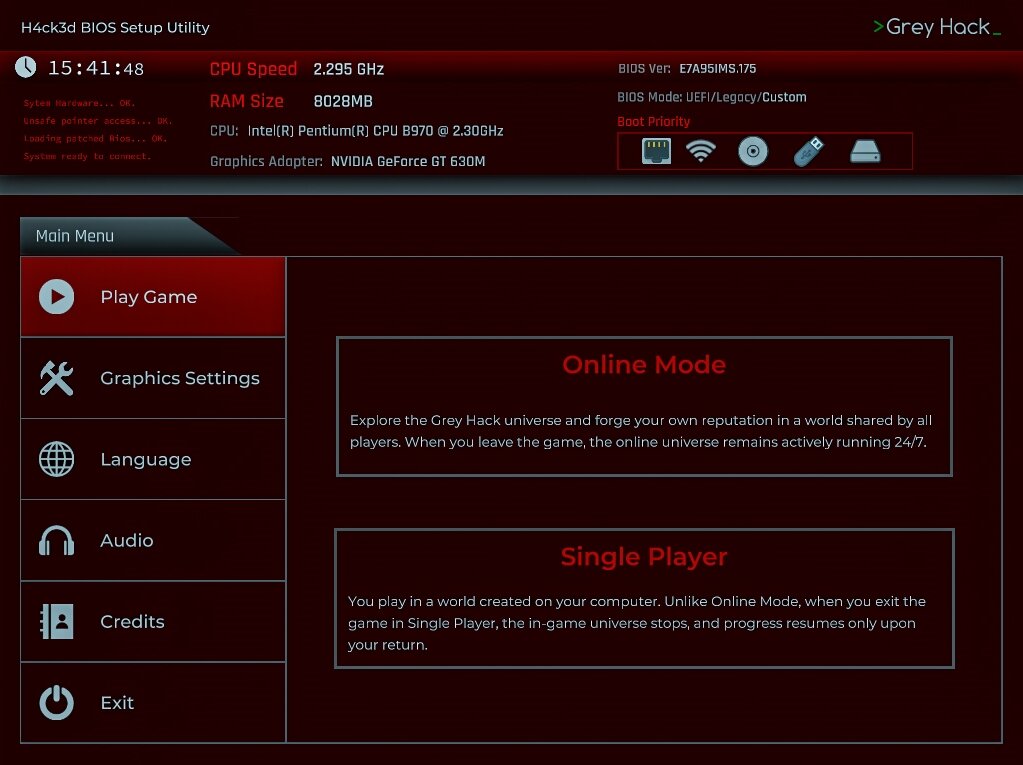Open the Play Game menu entry
1023x765 pixels.
click(153, 297)
